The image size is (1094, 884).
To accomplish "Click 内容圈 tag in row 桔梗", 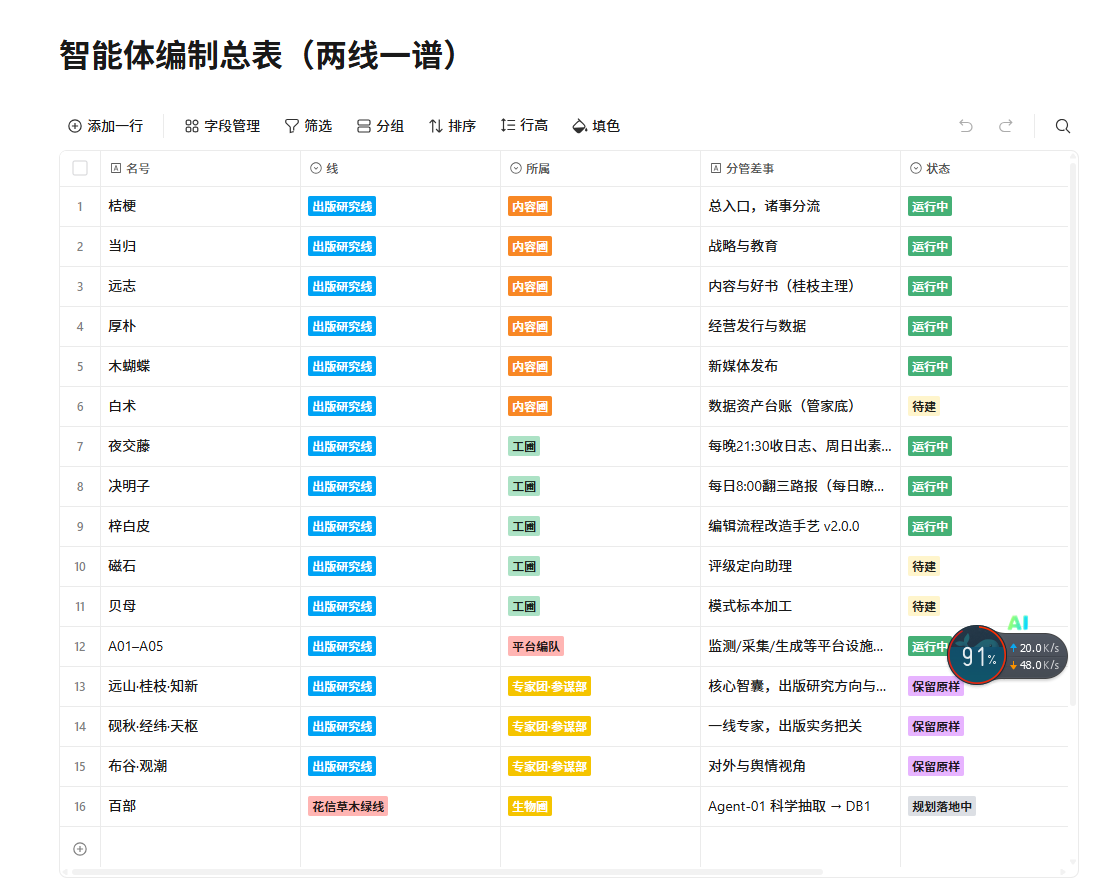I will (530, 207).
